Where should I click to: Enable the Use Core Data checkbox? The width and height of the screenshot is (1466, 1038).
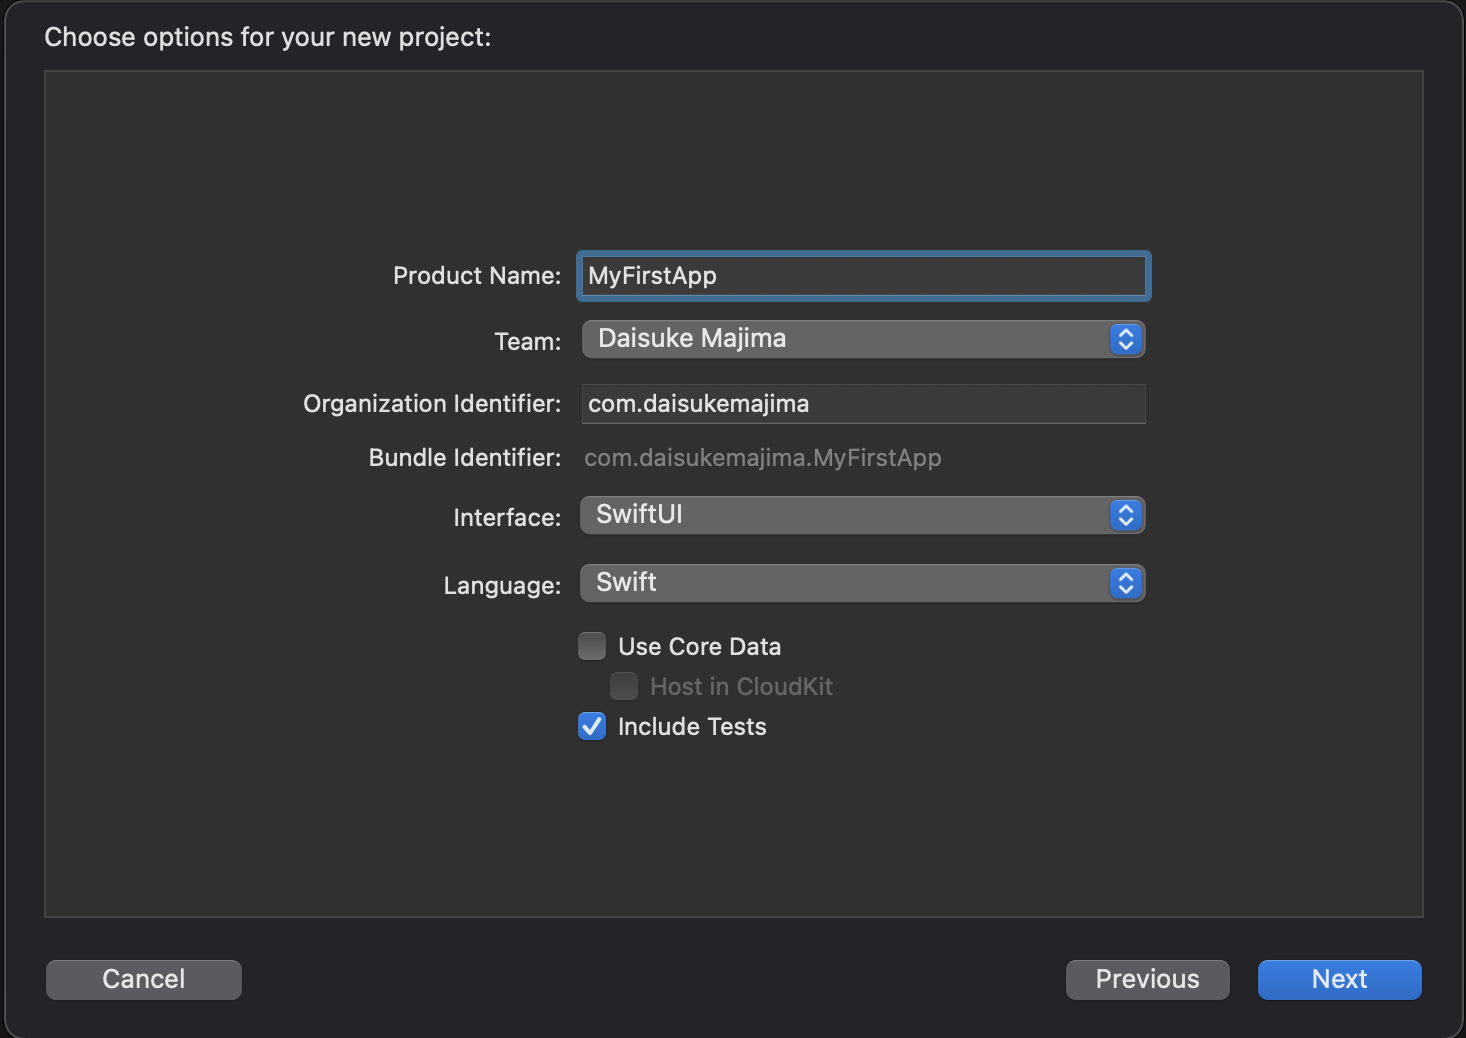point(592,647)
